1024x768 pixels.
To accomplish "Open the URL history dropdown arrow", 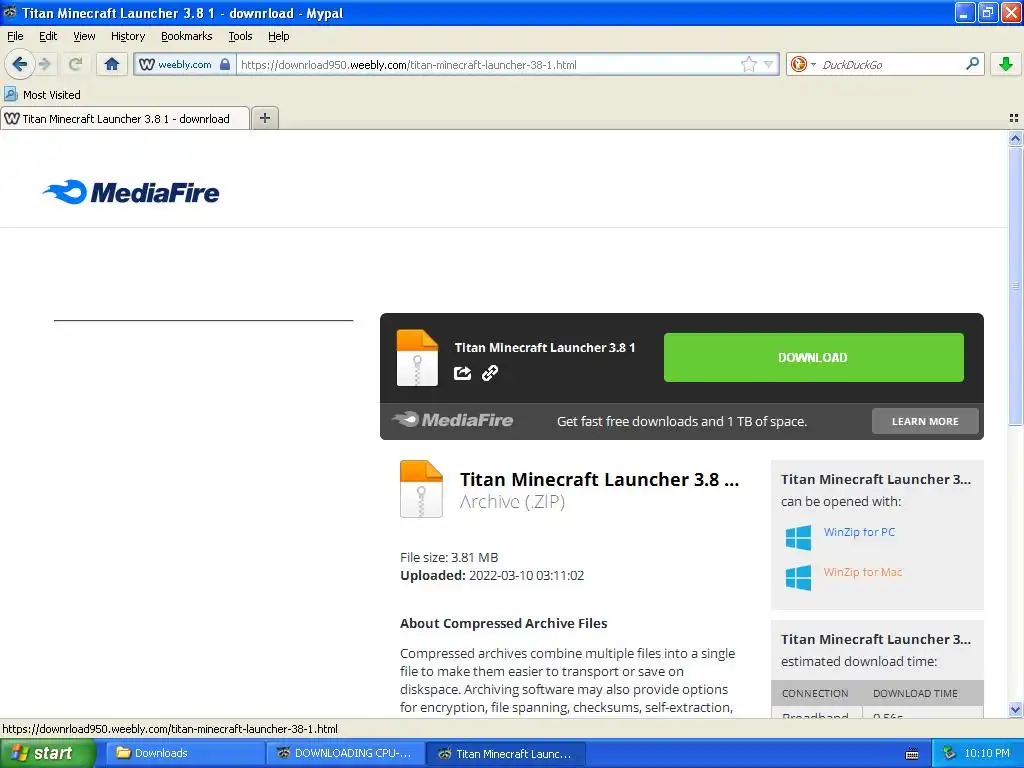I will click(x=769, y=64).
